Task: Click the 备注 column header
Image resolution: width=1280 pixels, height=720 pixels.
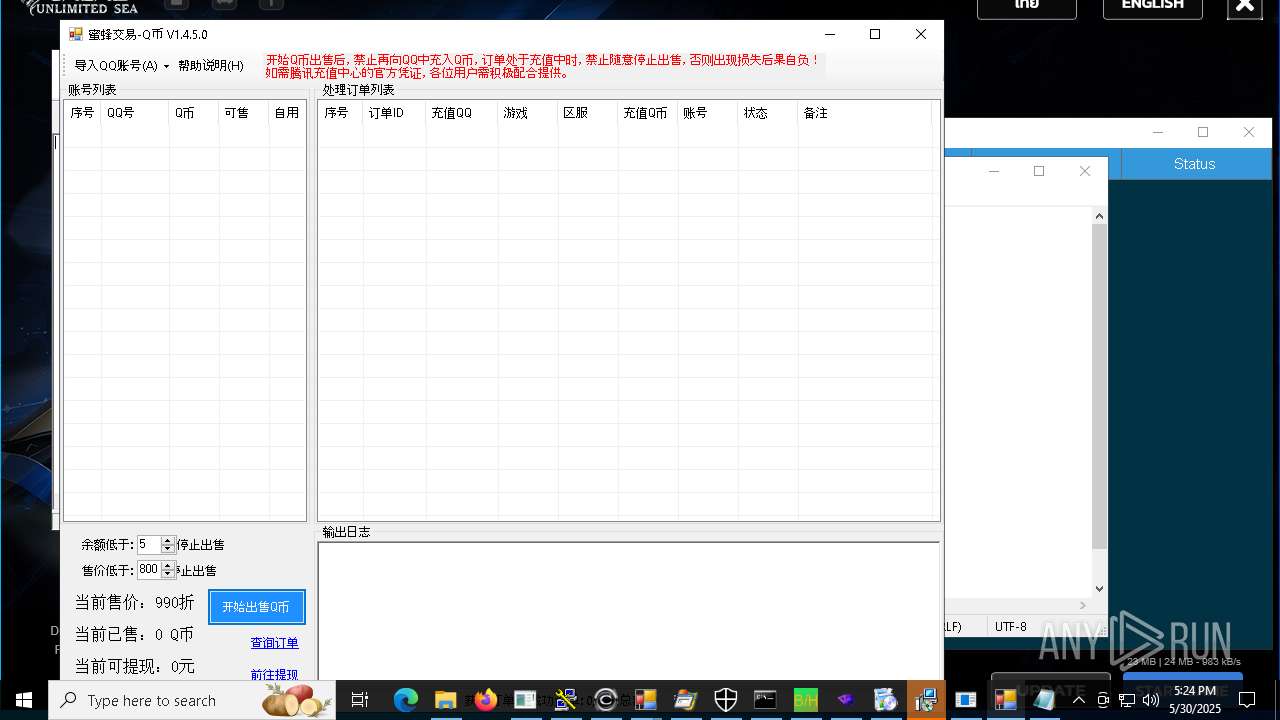Action: 865,113
